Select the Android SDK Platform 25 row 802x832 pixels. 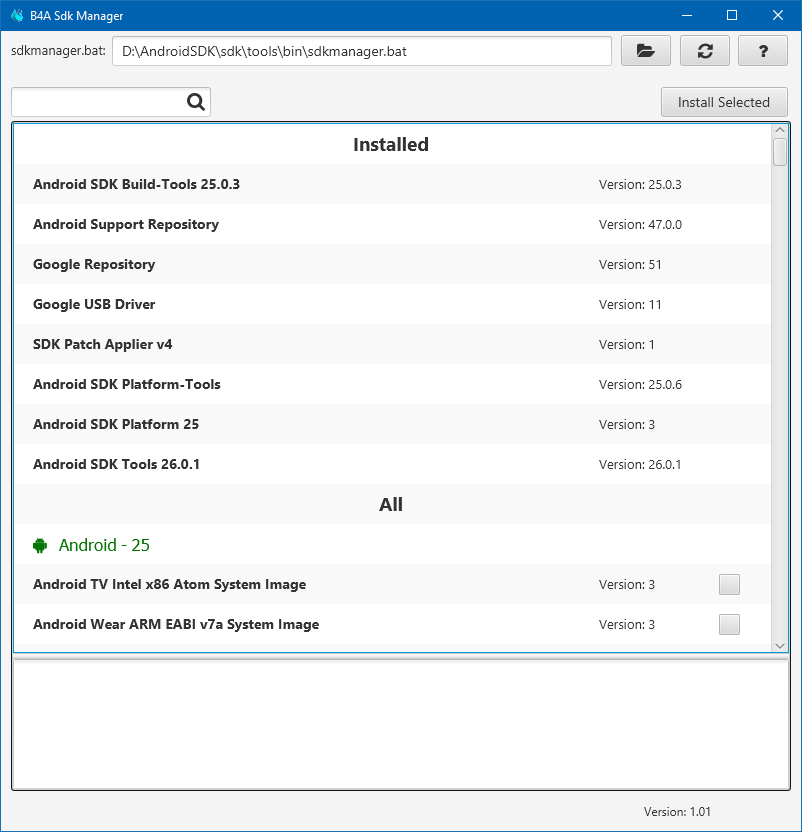click(x=392, y=424)
